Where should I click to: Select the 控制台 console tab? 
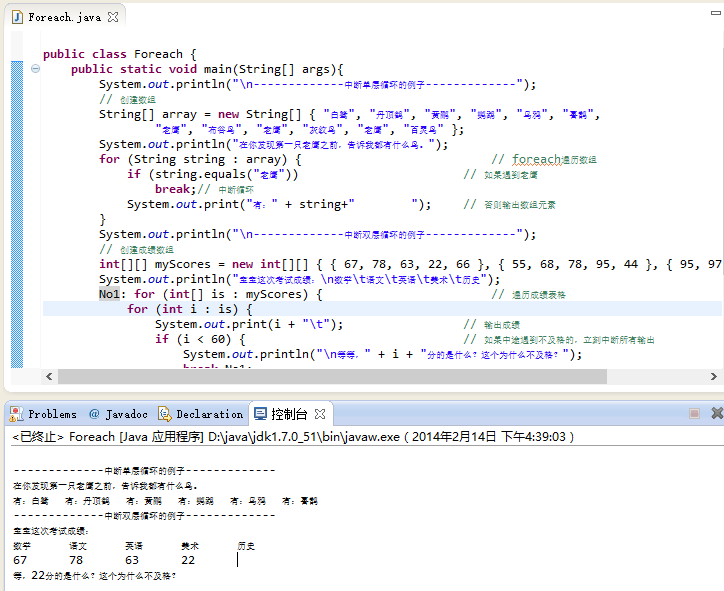289,414
